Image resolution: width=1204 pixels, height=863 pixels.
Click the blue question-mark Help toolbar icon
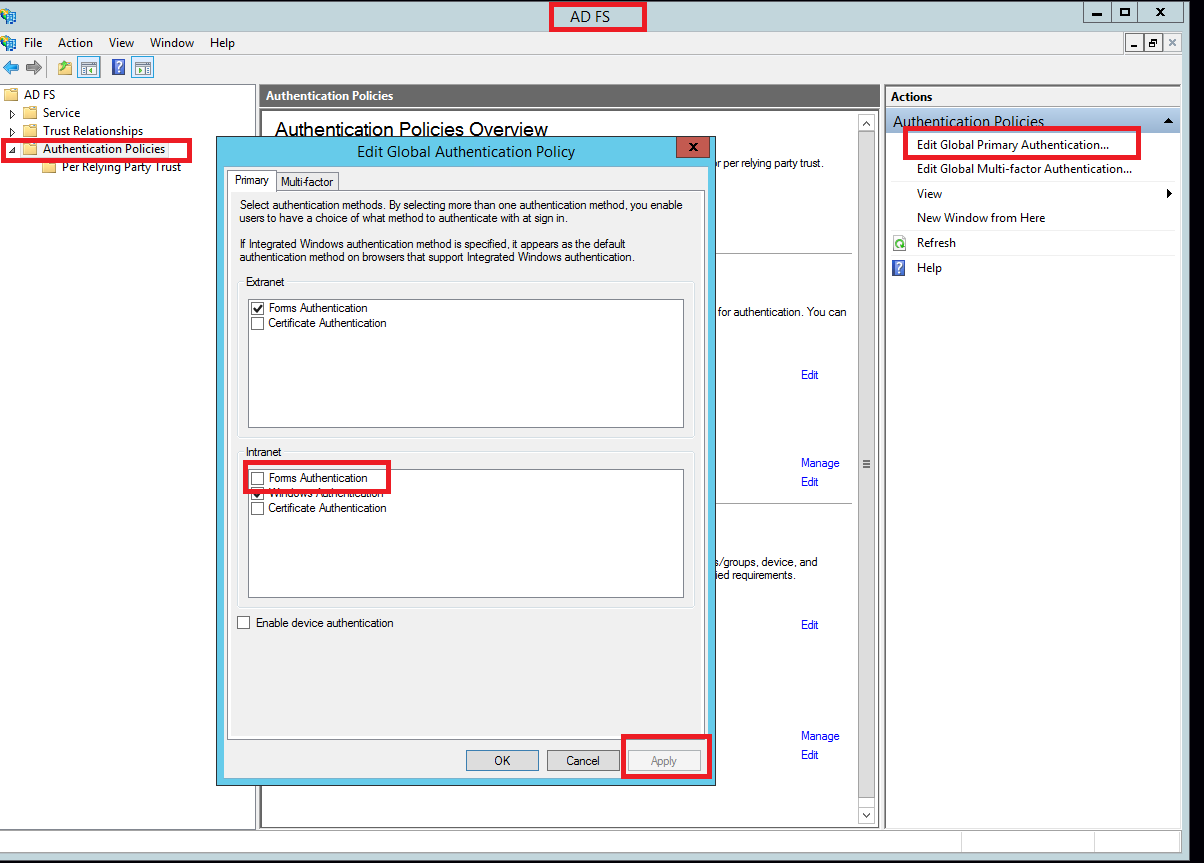coord(118,67)
